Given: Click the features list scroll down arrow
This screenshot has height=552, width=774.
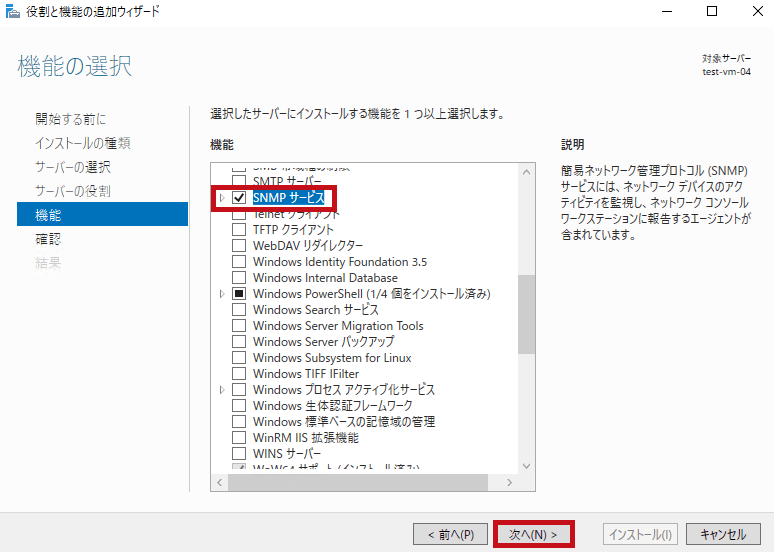Looking at the screenshot, I should point(526,466).
